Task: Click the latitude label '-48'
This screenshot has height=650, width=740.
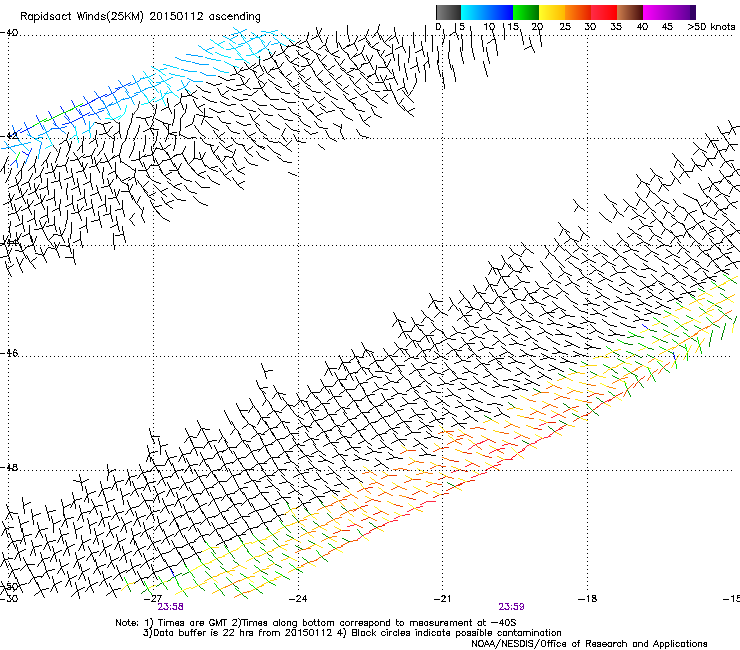Action: point(9,467)
